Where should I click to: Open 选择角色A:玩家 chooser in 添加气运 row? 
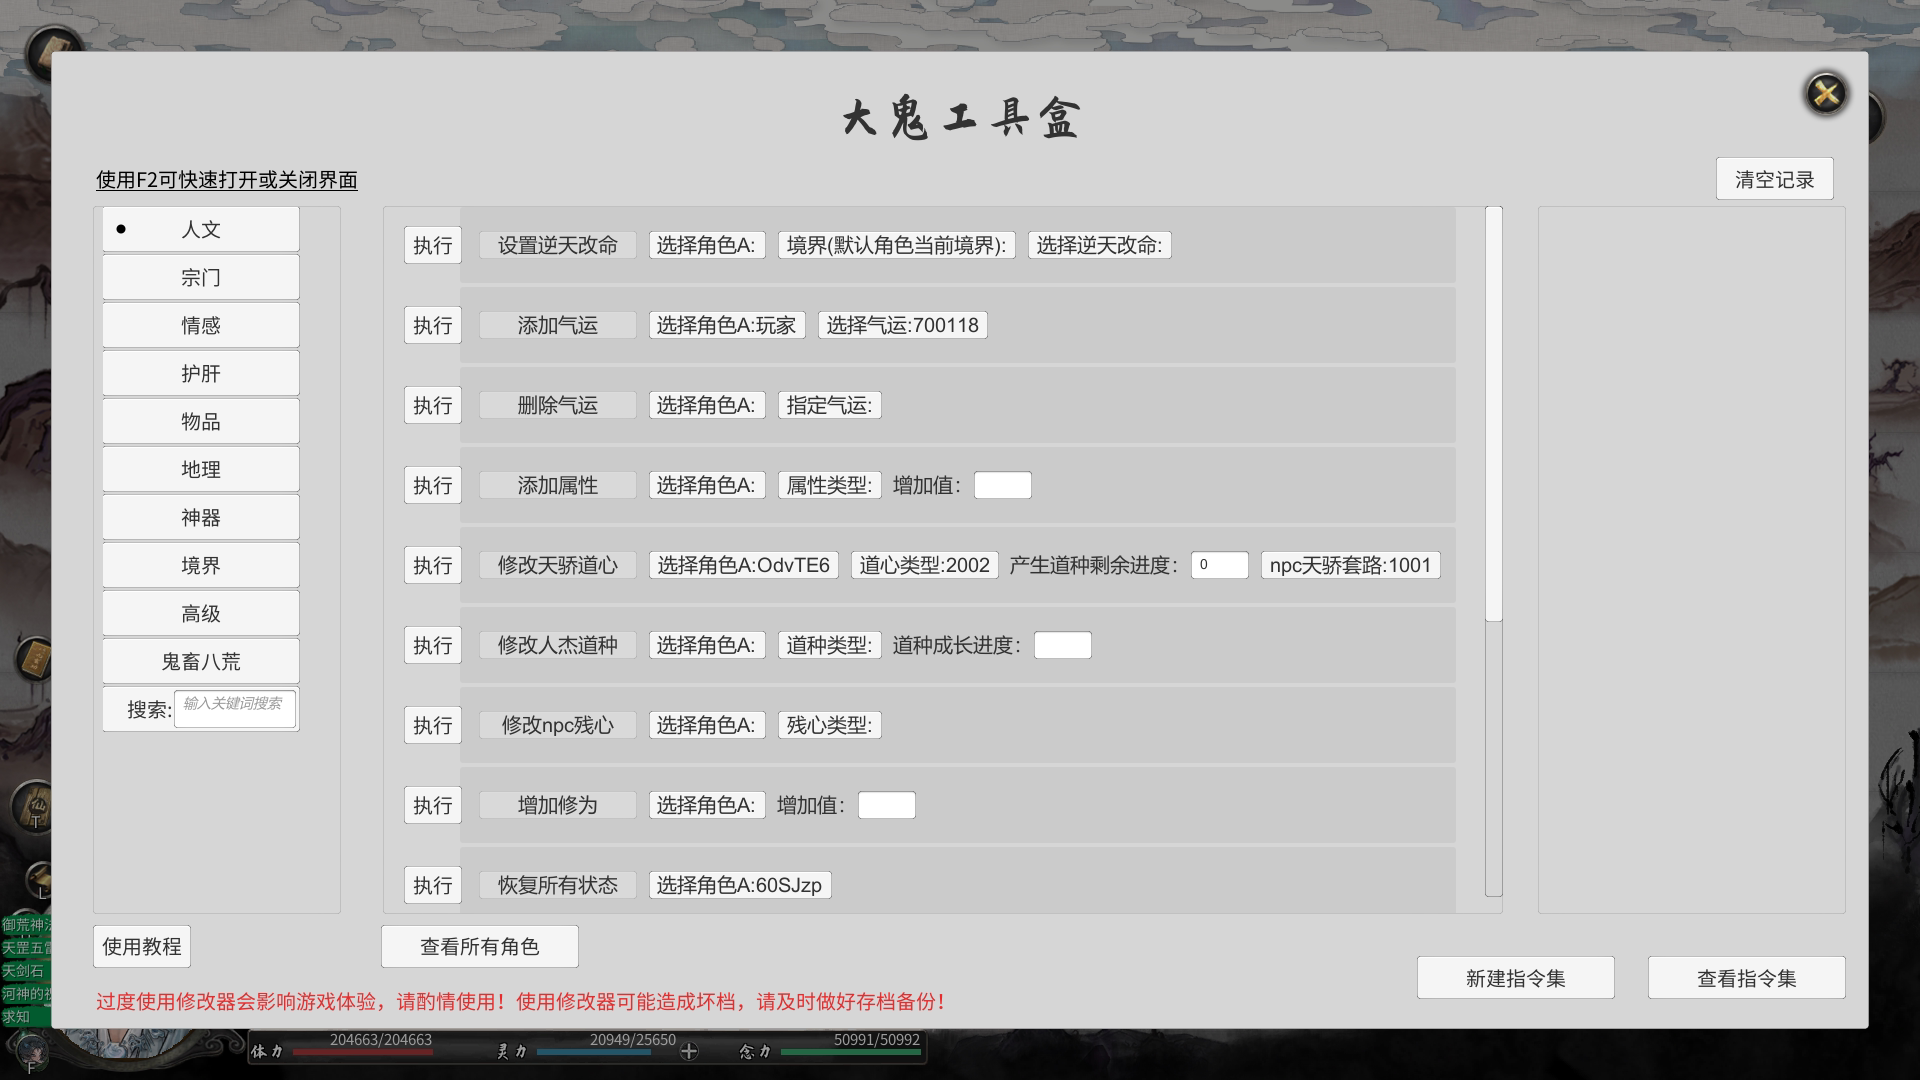(726, 325)
